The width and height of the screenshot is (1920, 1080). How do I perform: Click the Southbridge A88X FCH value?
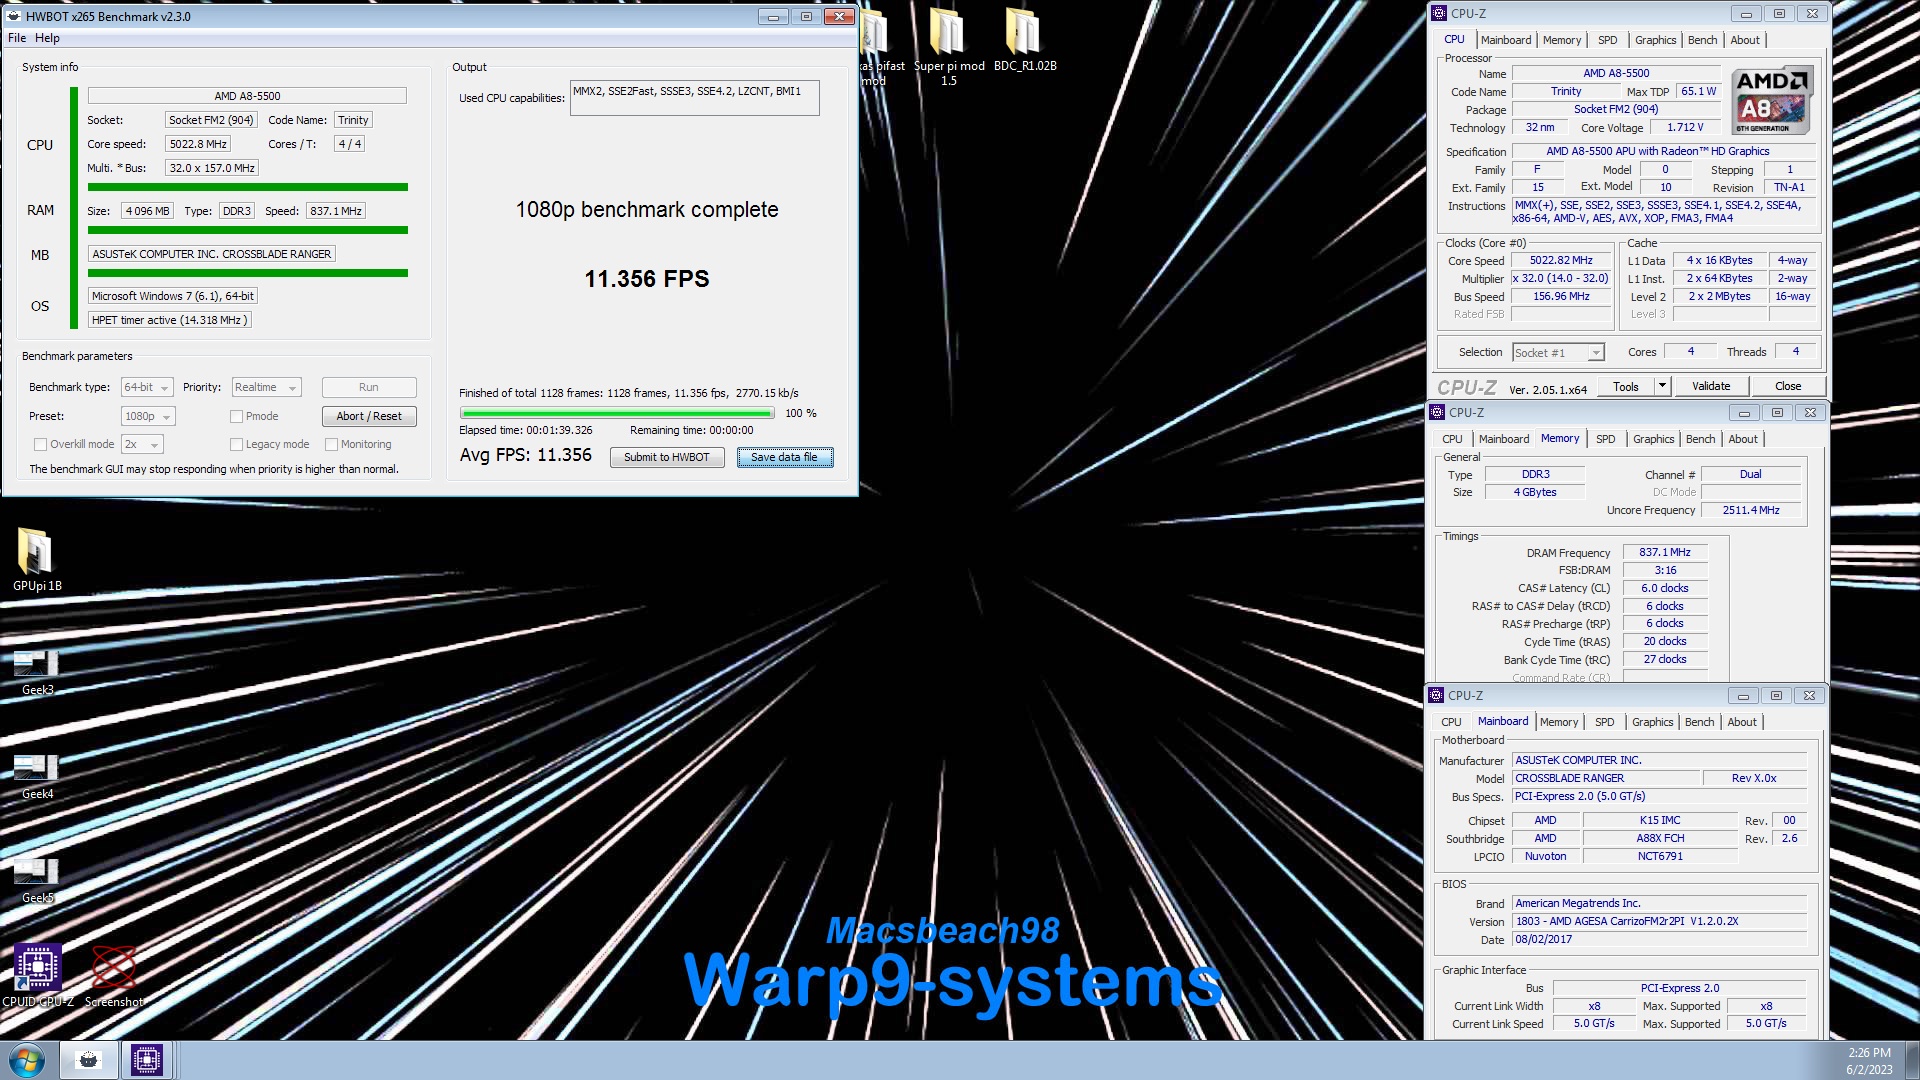[1660, 838]
